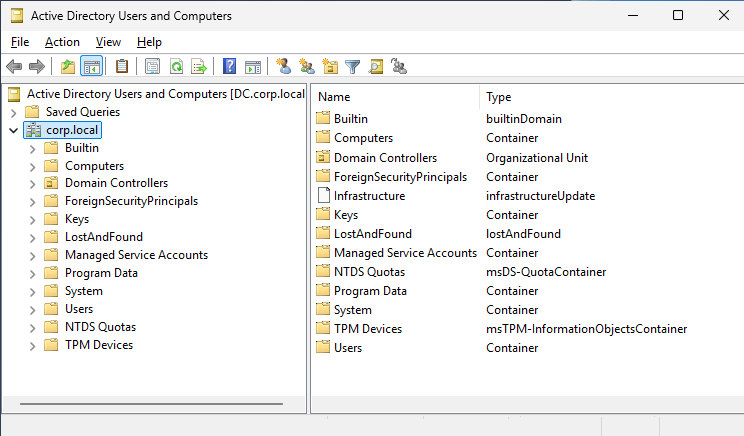Viewport: 744px width, 436px height.
Task: Click the Find objects toolbar icon
Action: pos(376,66)
